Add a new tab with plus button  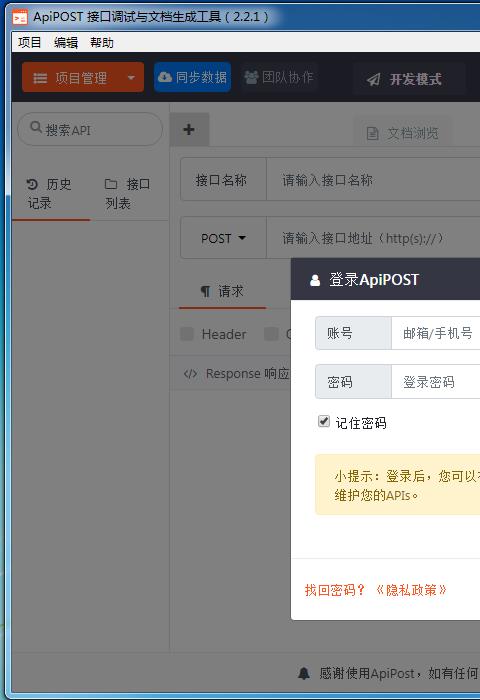point(189,129)
